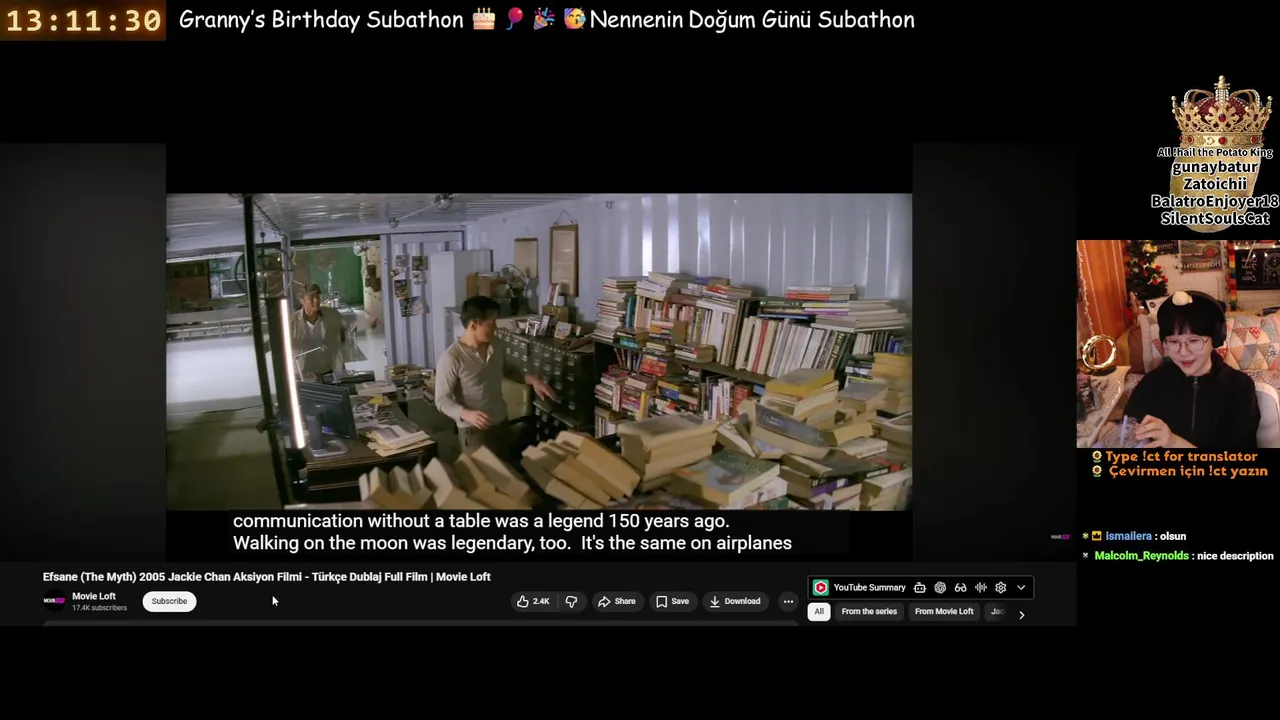Click the streamer webcam feed
The height and width of the screenshot is (720, 1280).
point(1178,343)
